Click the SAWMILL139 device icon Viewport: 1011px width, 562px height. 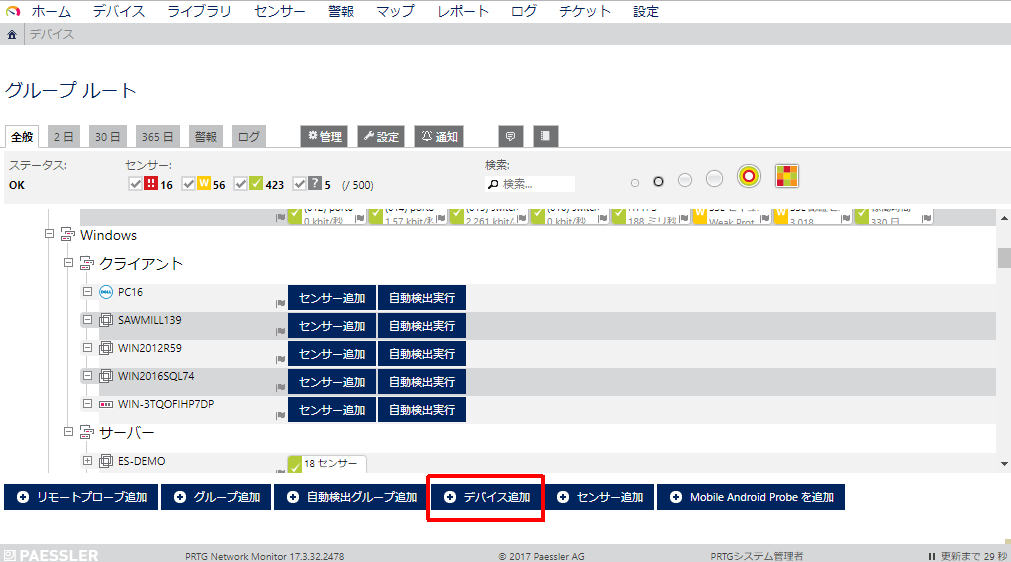(106, 320)
